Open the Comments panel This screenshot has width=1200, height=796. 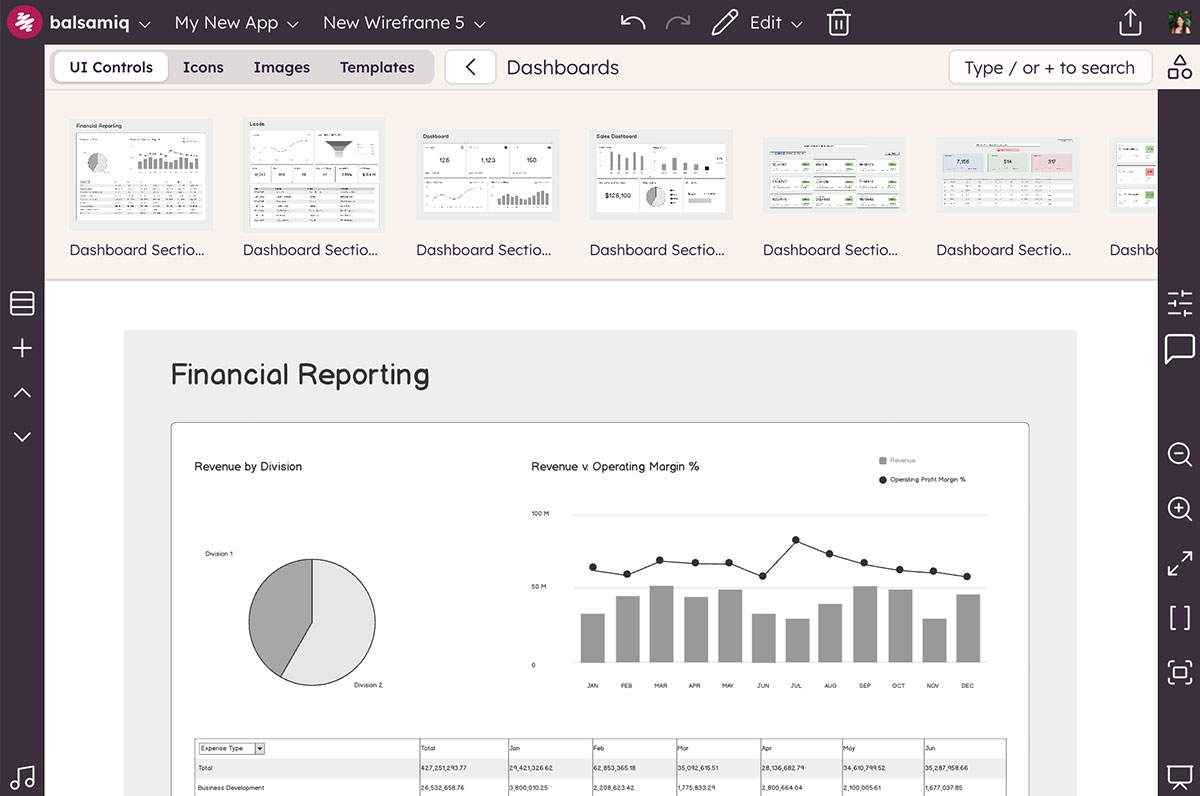pos(1179,349)
